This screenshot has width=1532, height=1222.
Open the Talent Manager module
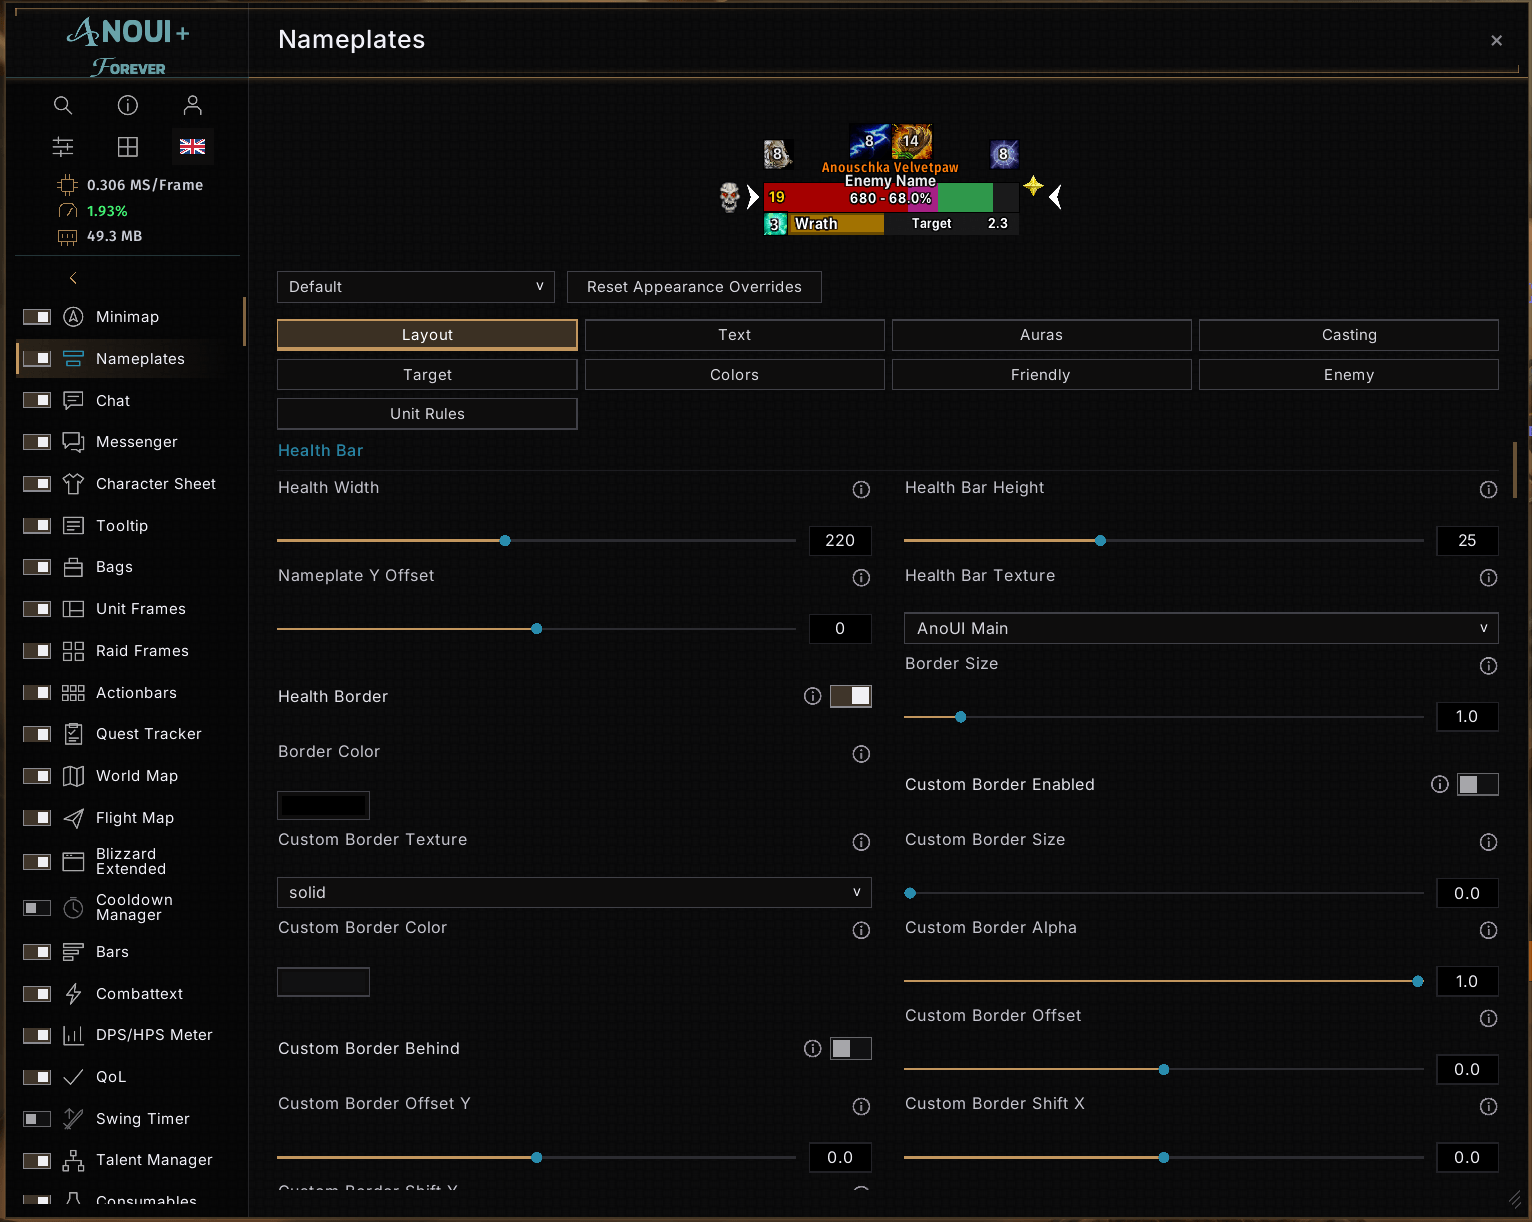pos(154,1160)
